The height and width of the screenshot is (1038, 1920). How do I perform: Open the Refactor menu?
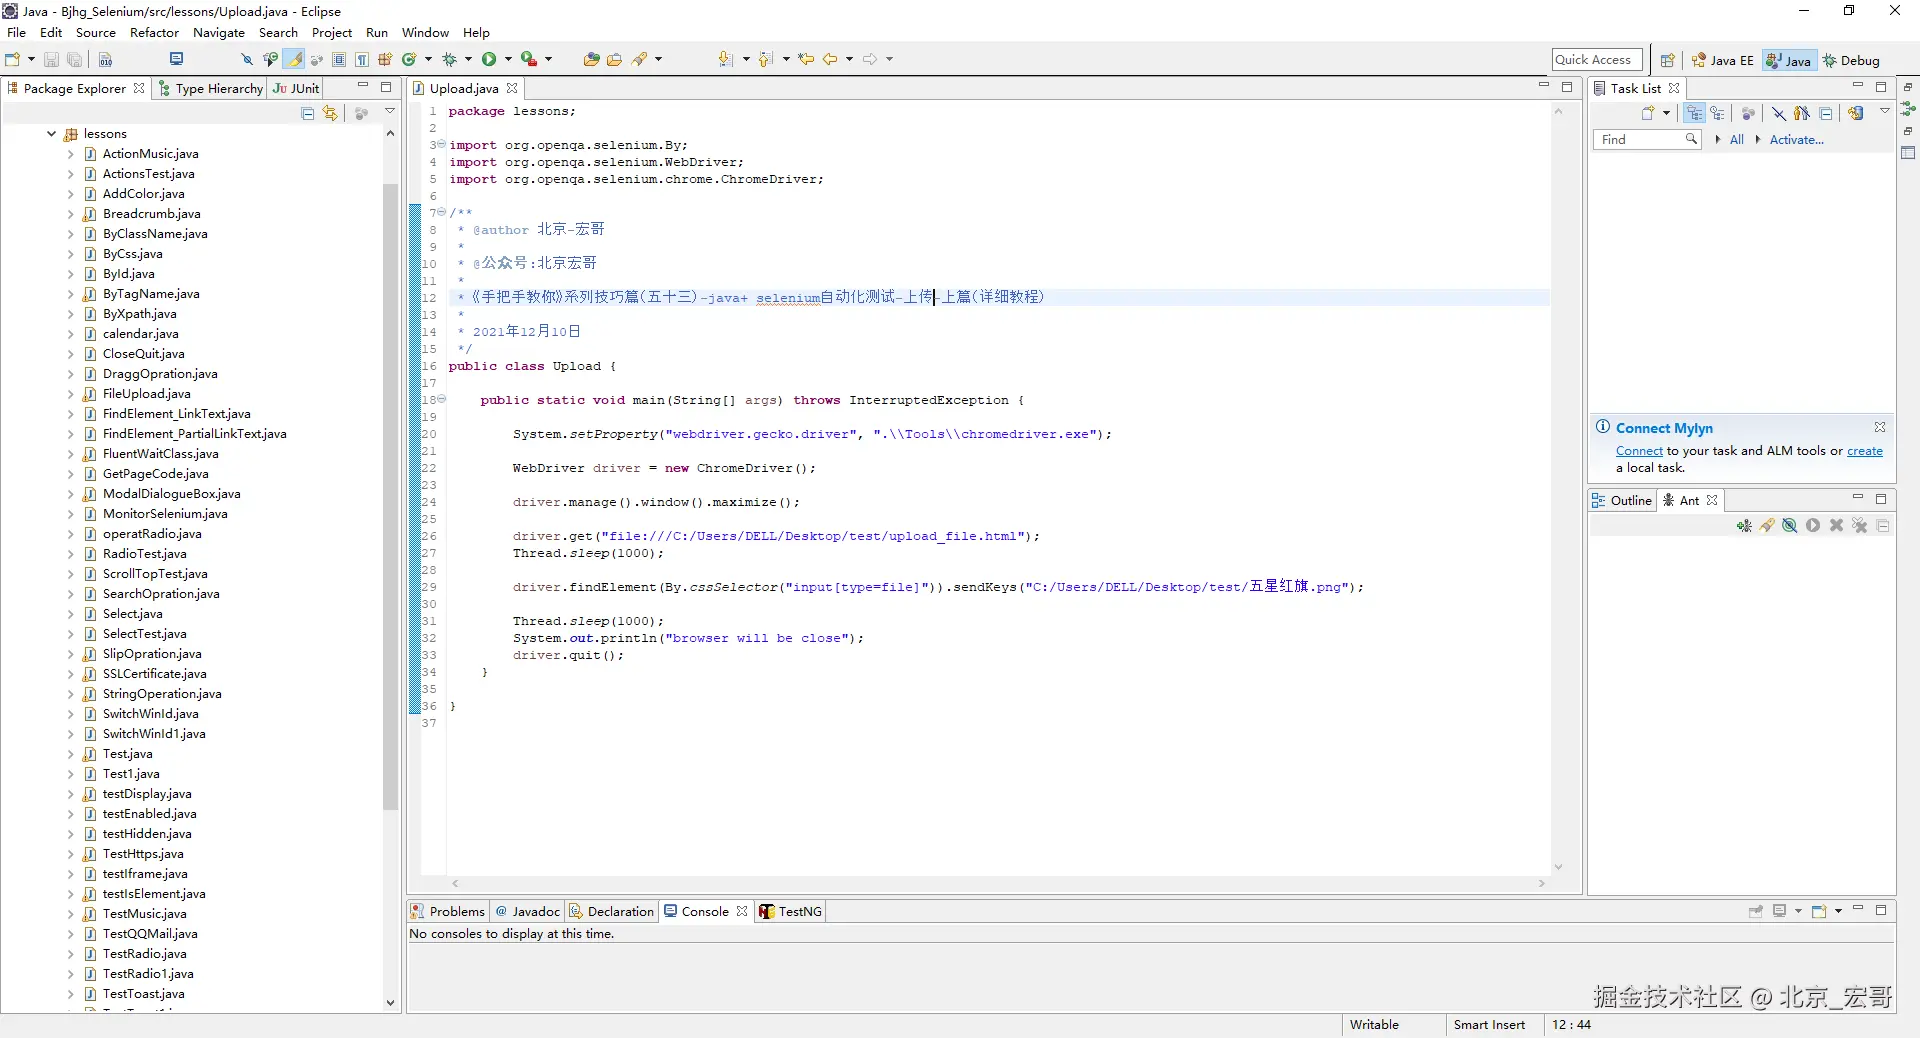154,33
